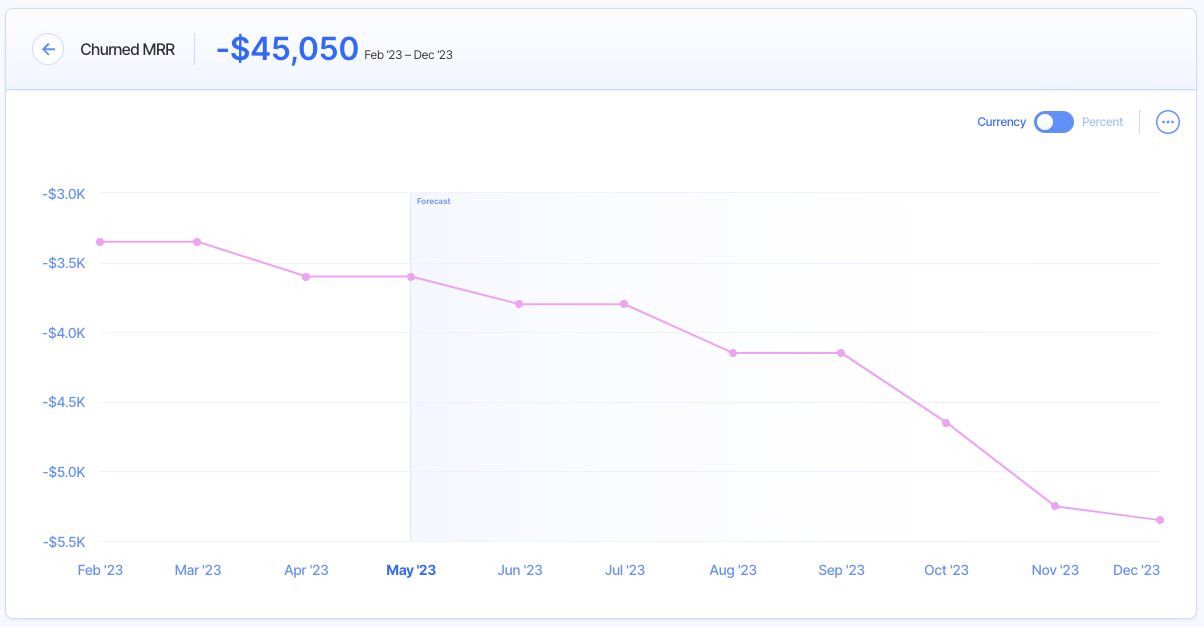This screenshot has width=1204, height=627.
Task: Open the three-dot options menu
Action: [1167, 121]
